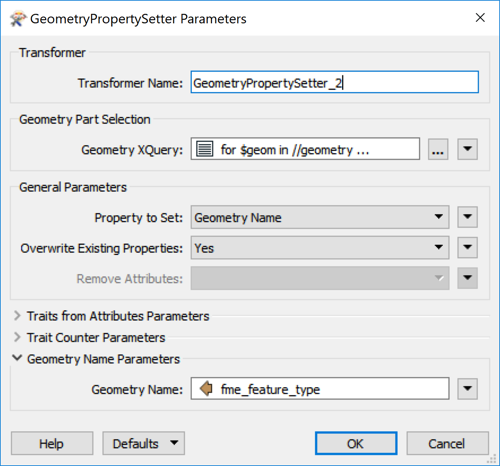Open the Property to Set dropdown

[x=320, y=217]
